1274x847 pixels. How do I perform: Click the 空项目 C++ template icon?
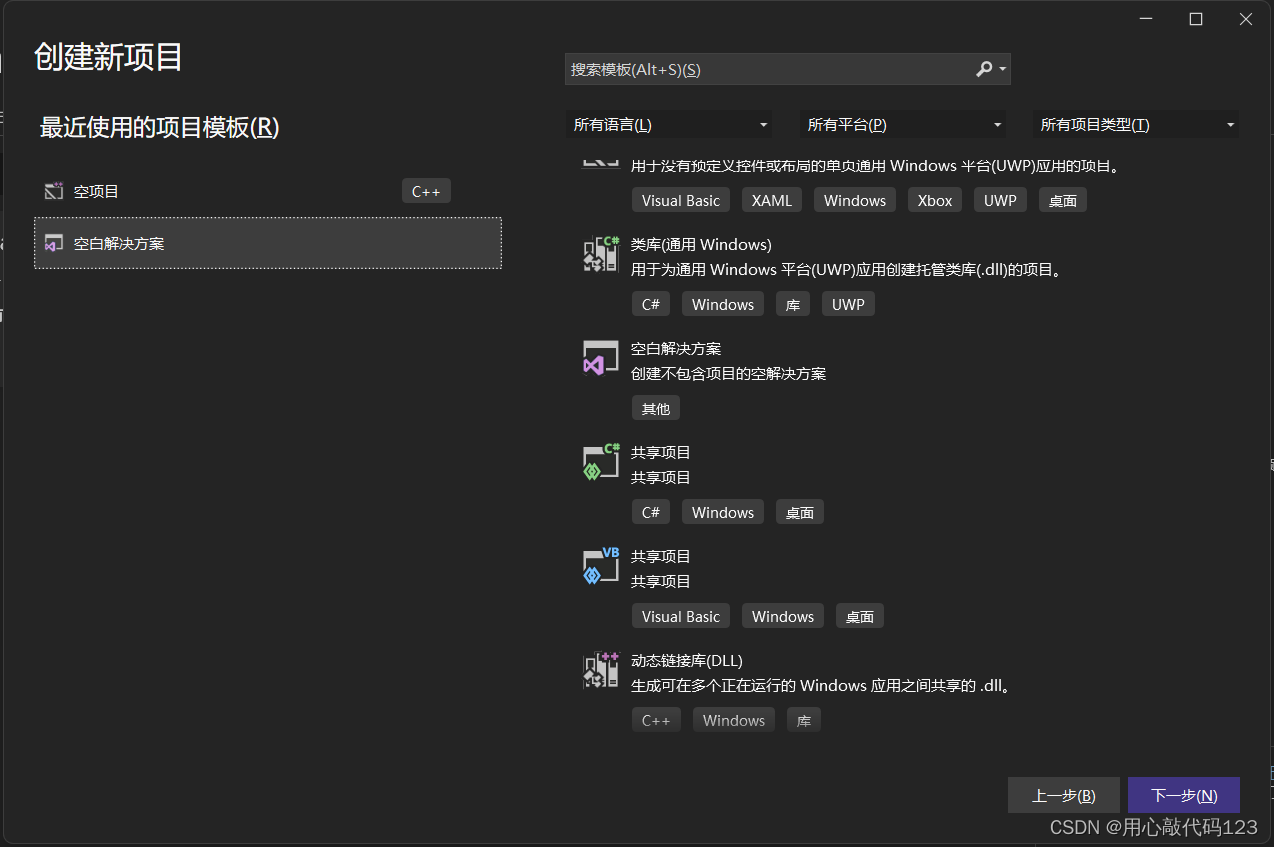[x=54, y=191]
